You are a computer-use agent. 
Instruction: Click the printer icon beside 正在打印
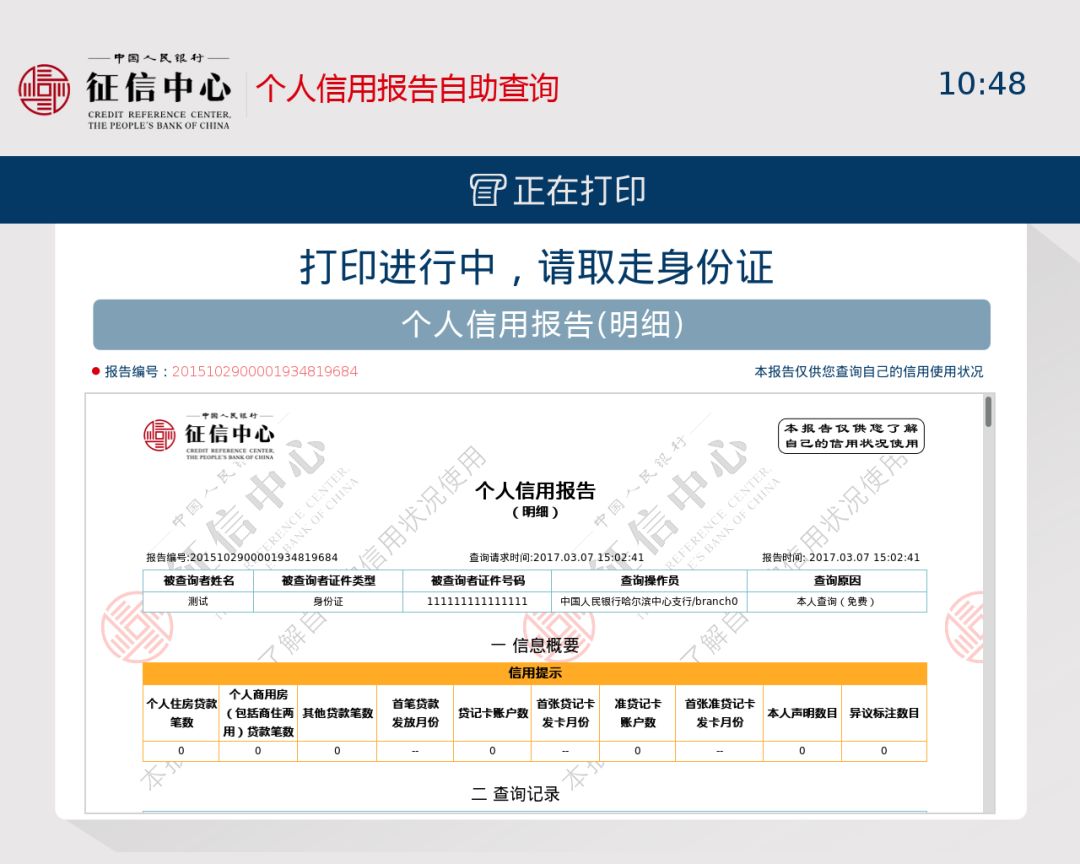487,190
